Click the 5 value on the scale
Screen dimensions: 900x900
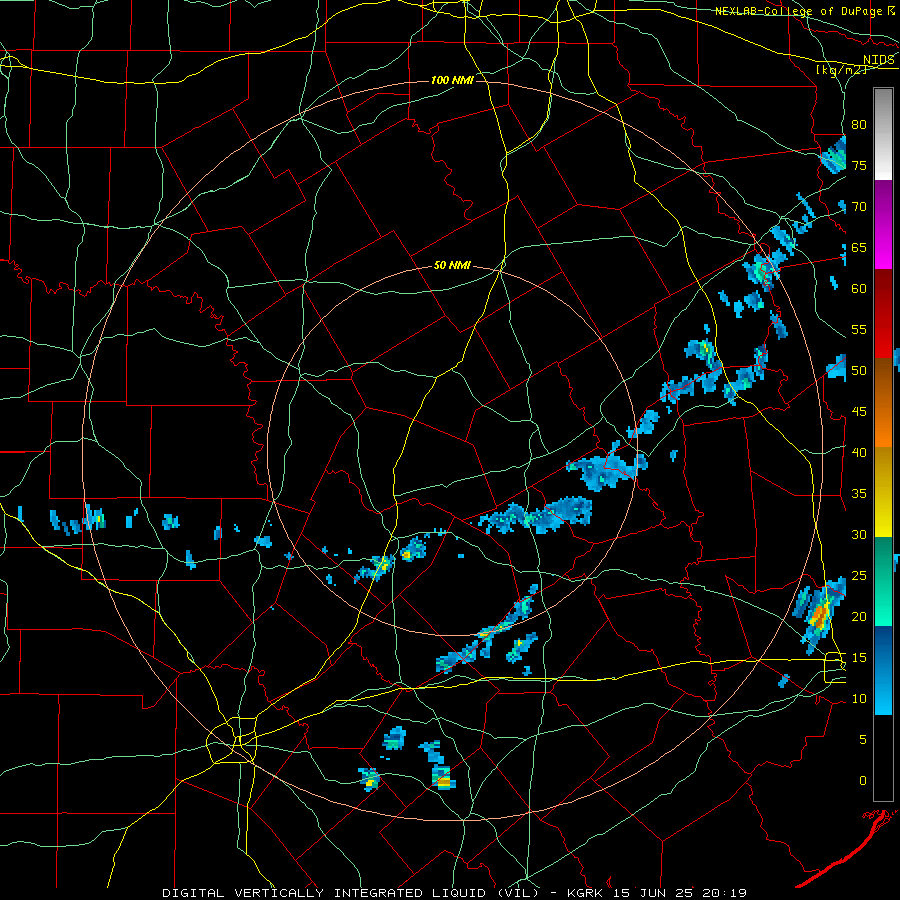click(863, 740)
